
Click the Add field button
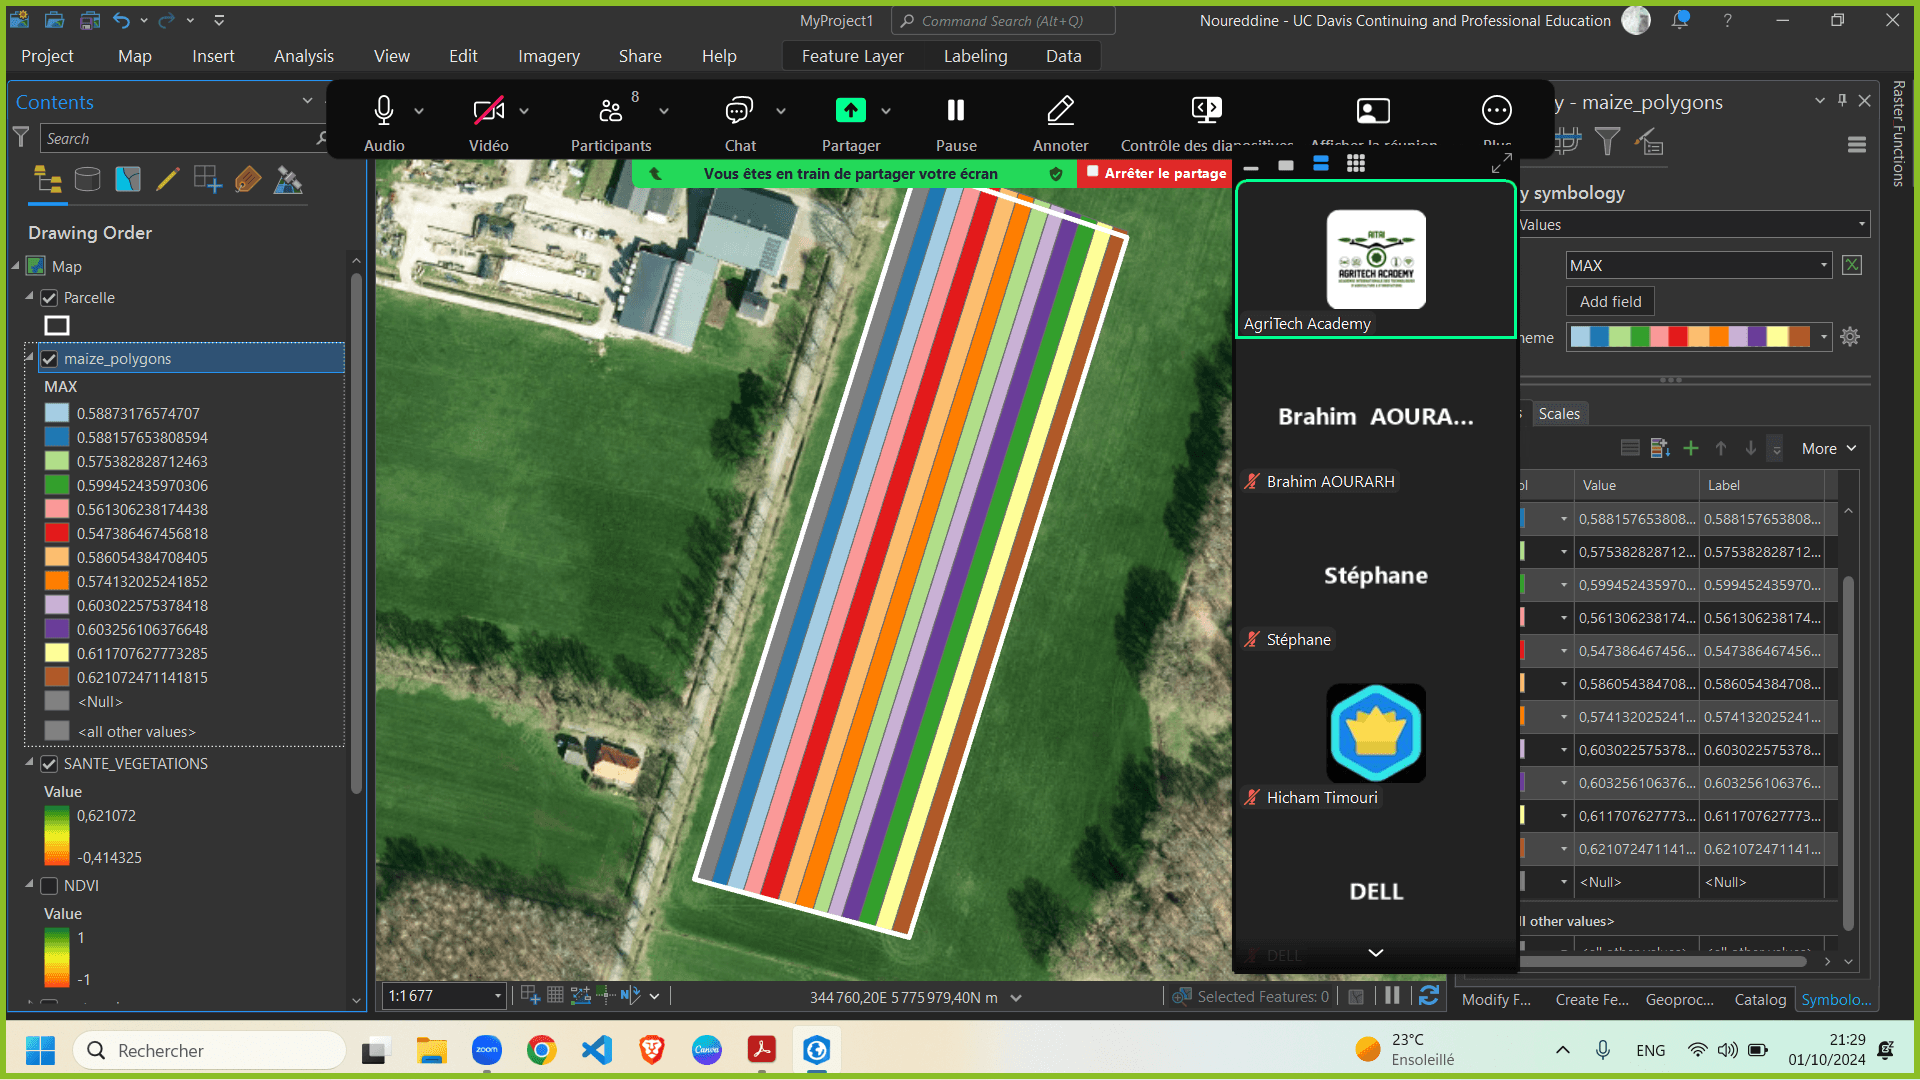tap(1610, 302)
